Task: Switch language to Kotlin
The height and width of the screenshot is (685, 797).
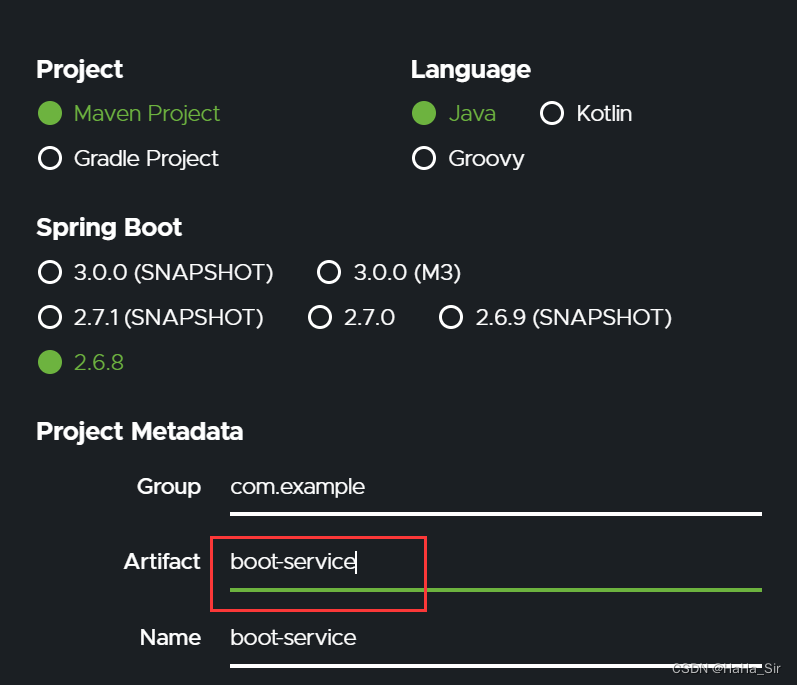Action: [552, 113]
